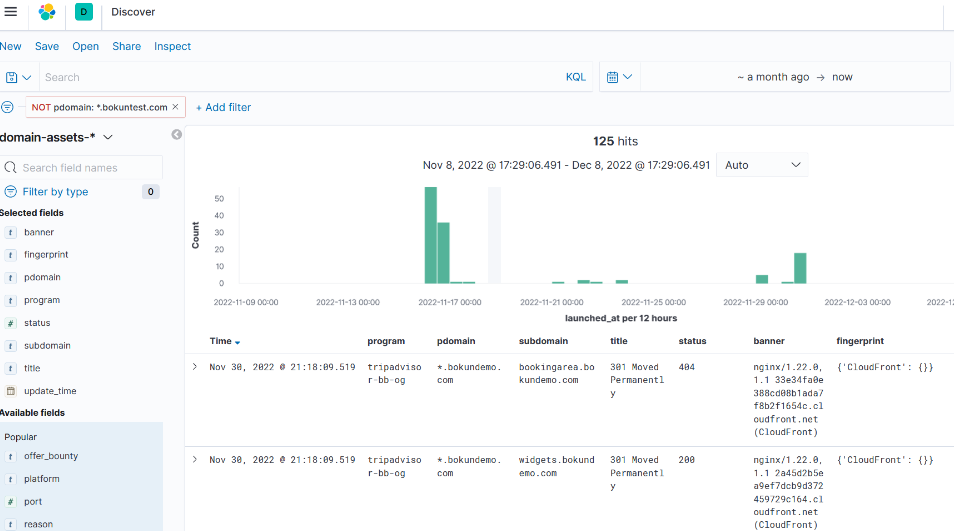This screenshot has width=954, height=531.
Task: Click the search magnifier in field names
Action: pyautogui.click(x=10, y=167)
